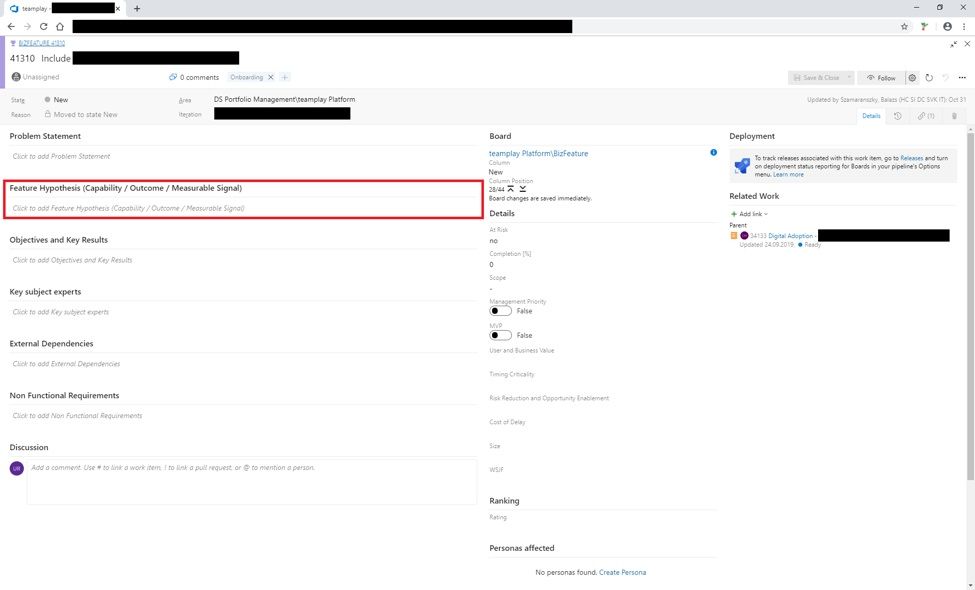Click the trash can tab icon
This screenshot has width=975, height=590.
(x=954, y=116)
